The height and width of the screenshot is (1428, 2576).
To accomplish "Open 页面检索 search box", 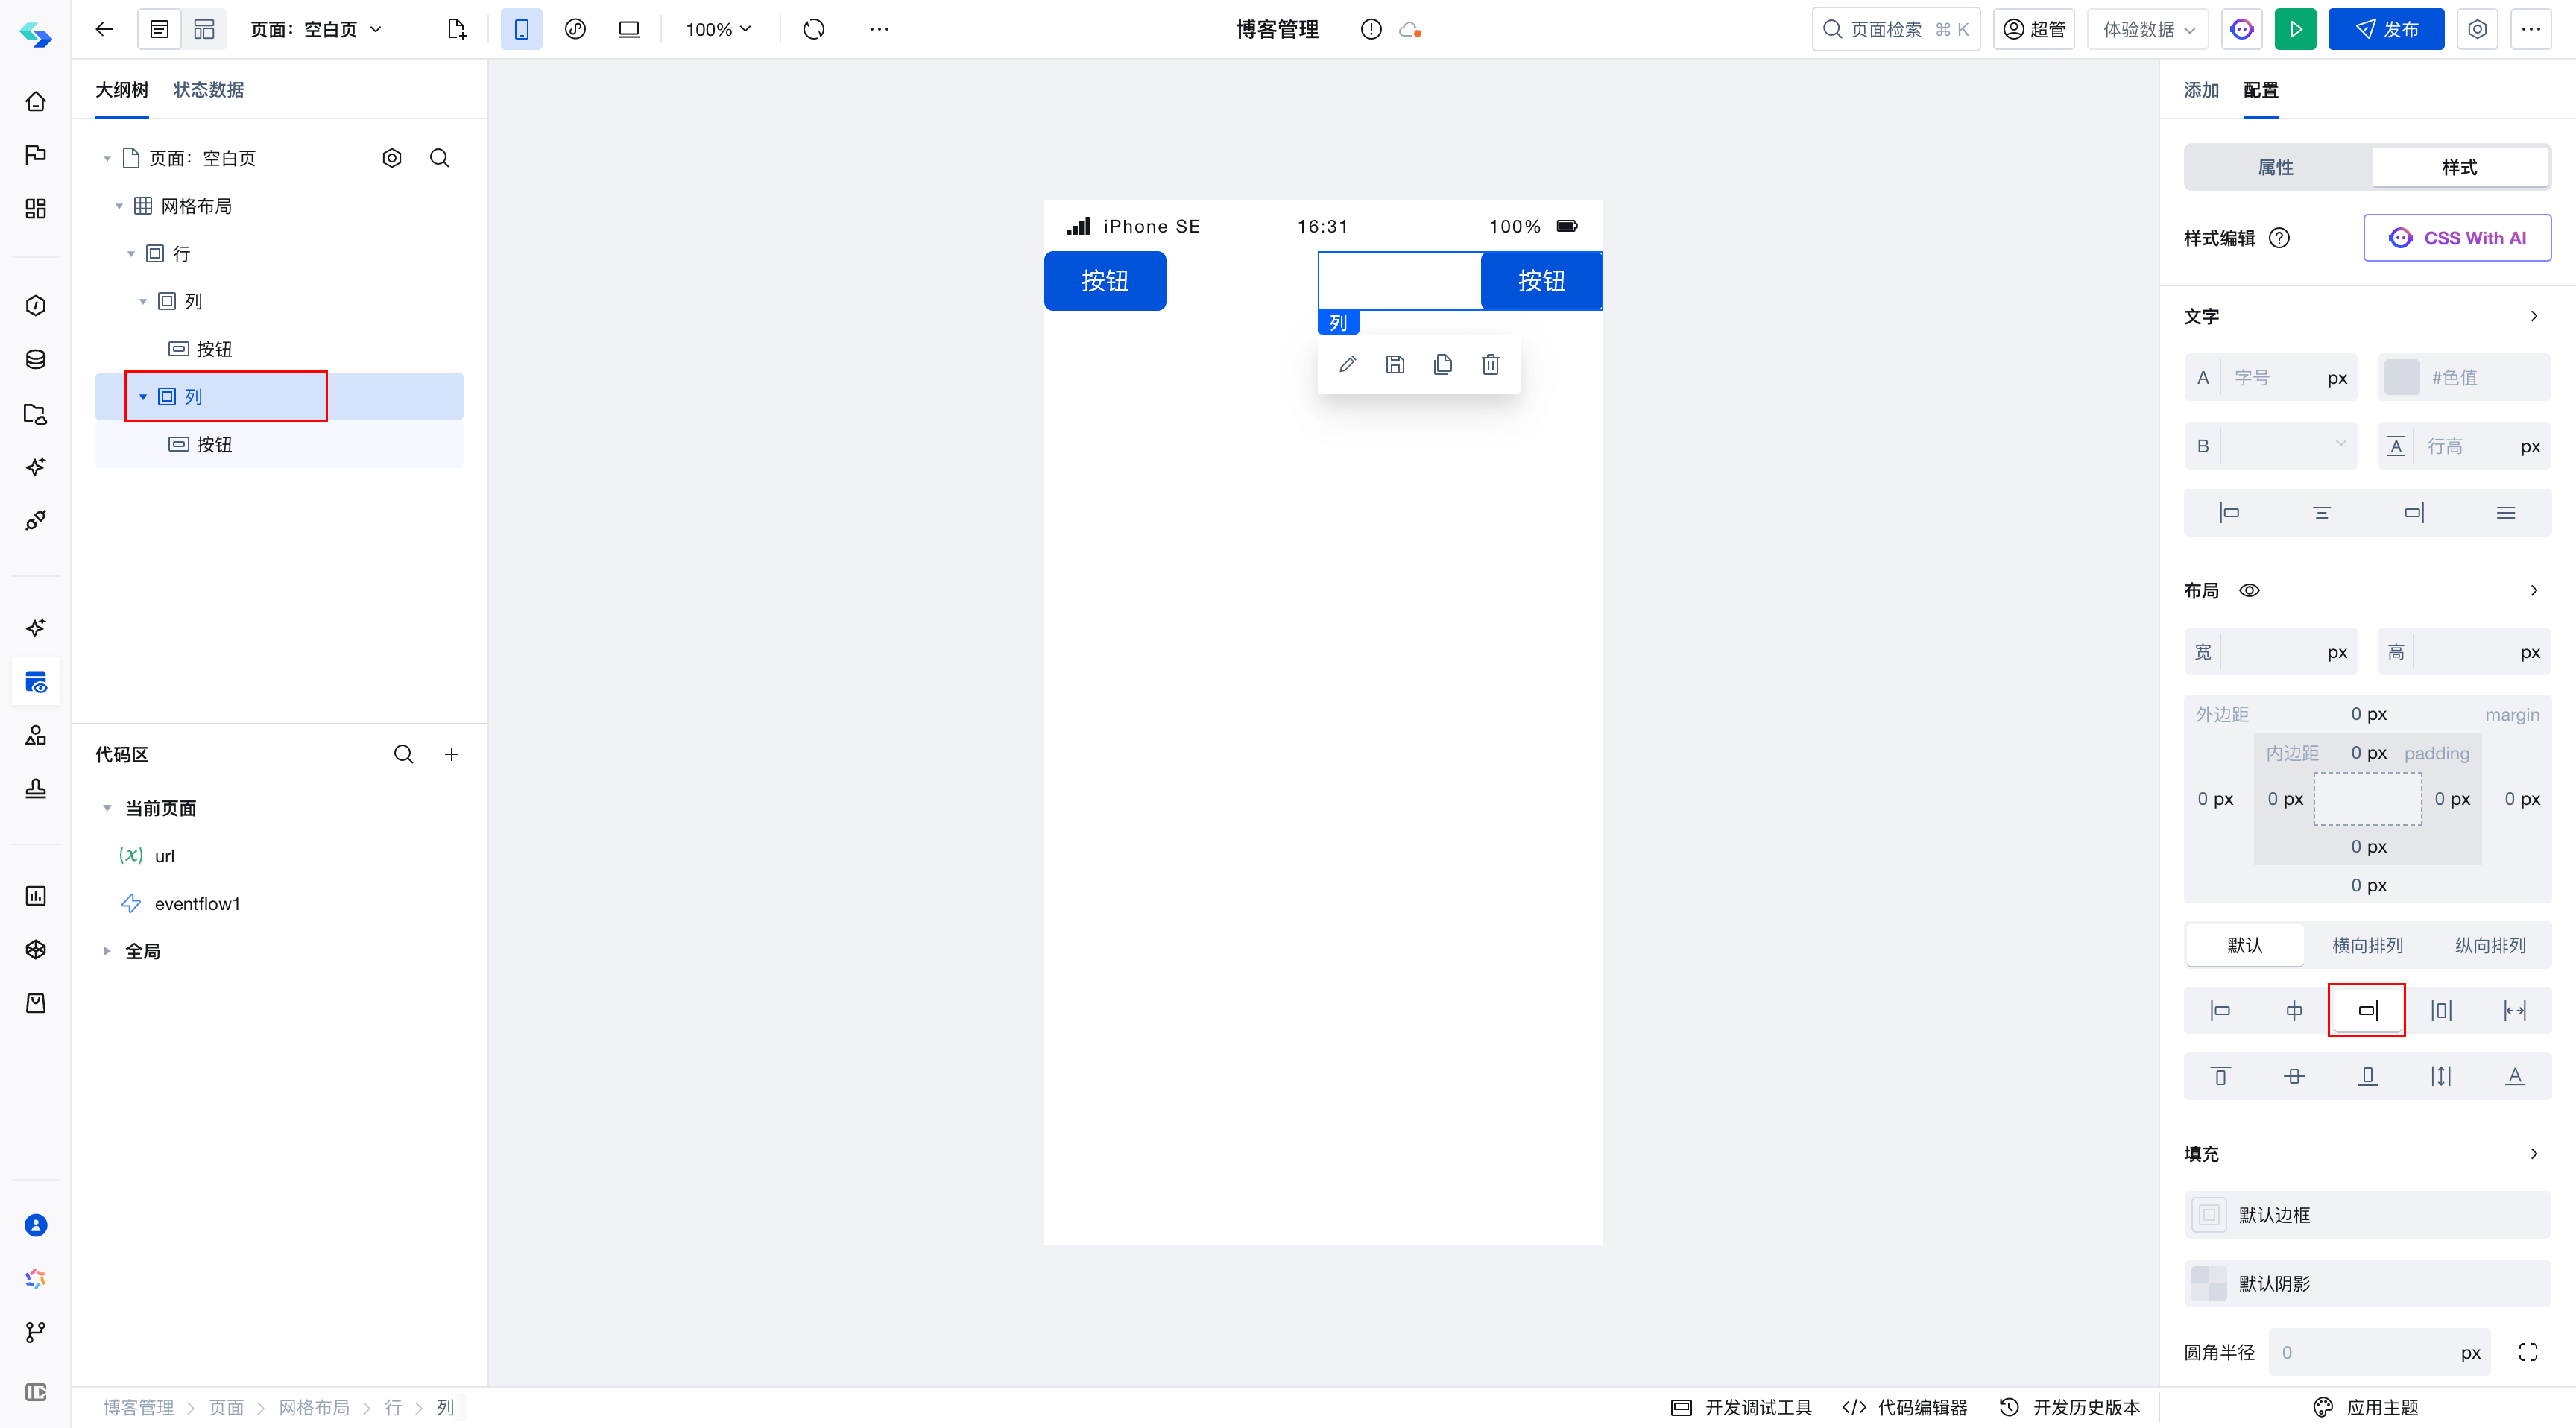I will [x=1896, y=29].
